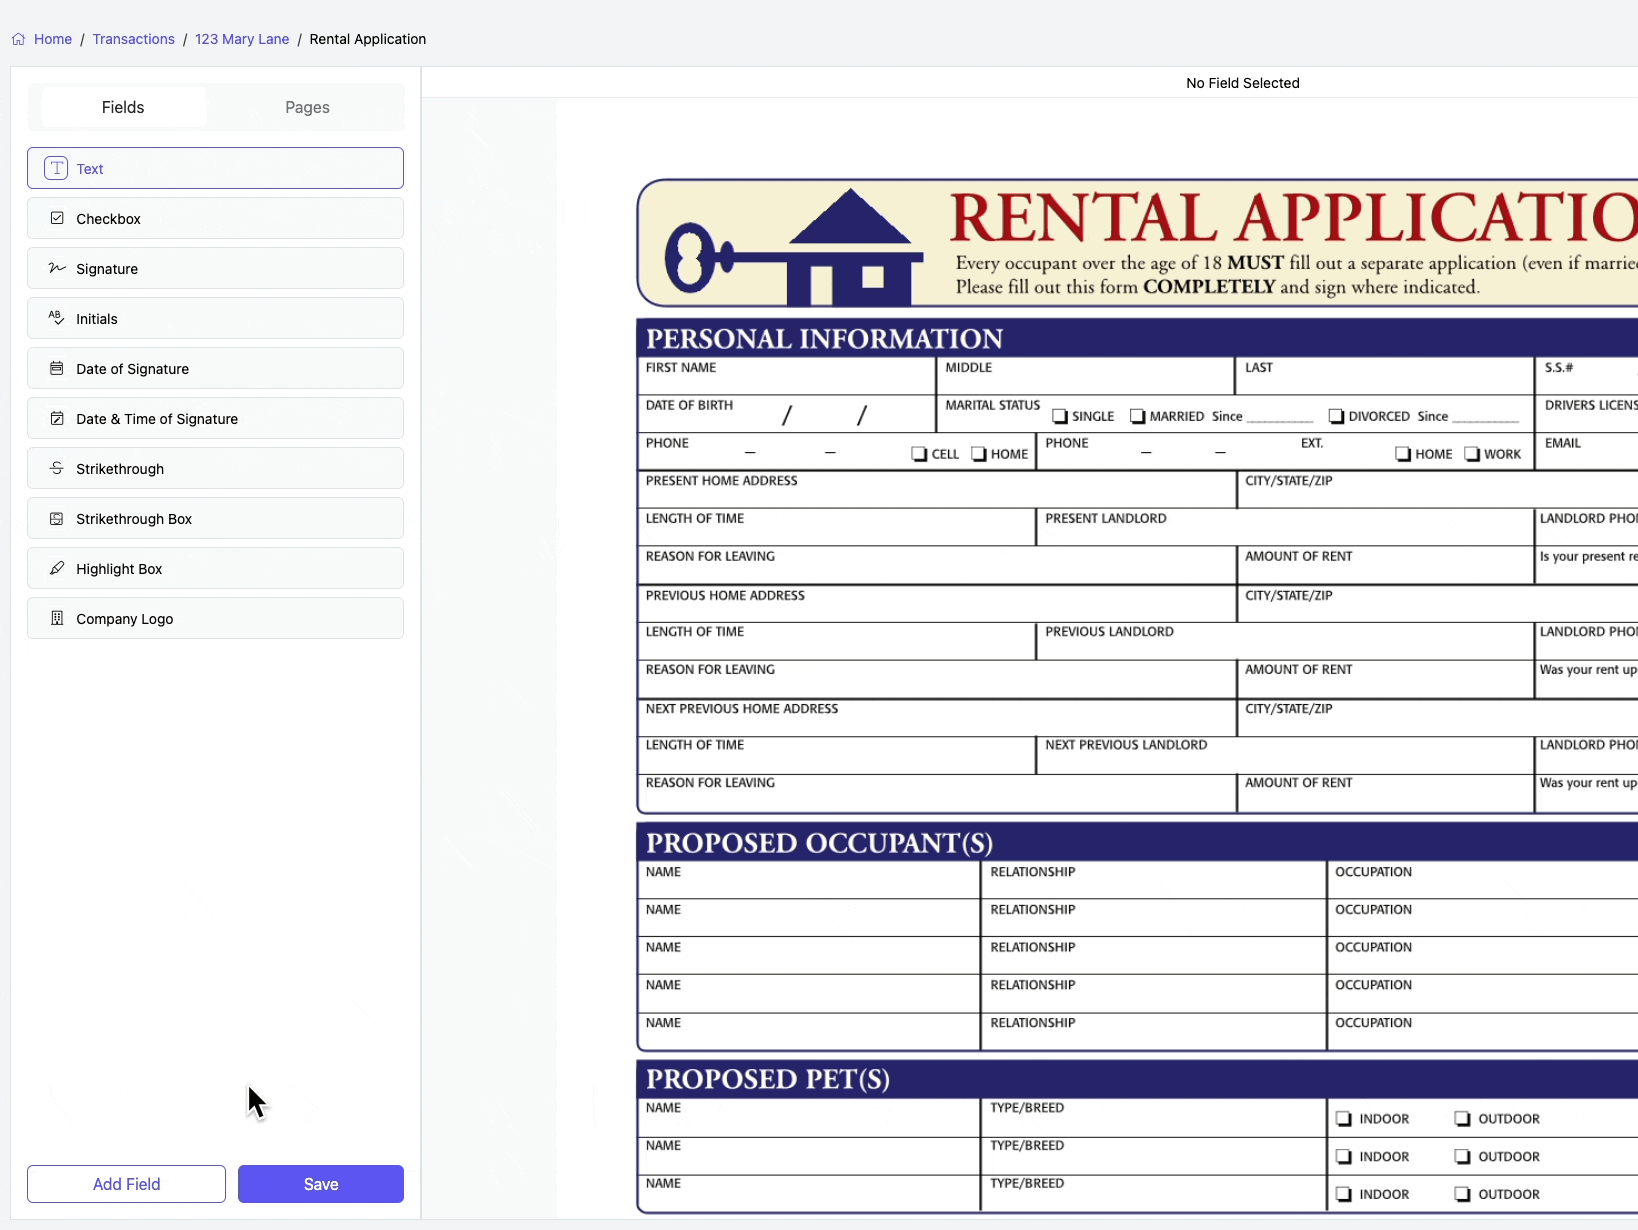This screenshot has height=1230, width=1638.
Task: Click the Initials field icon
Action: [x=57, y=318]
